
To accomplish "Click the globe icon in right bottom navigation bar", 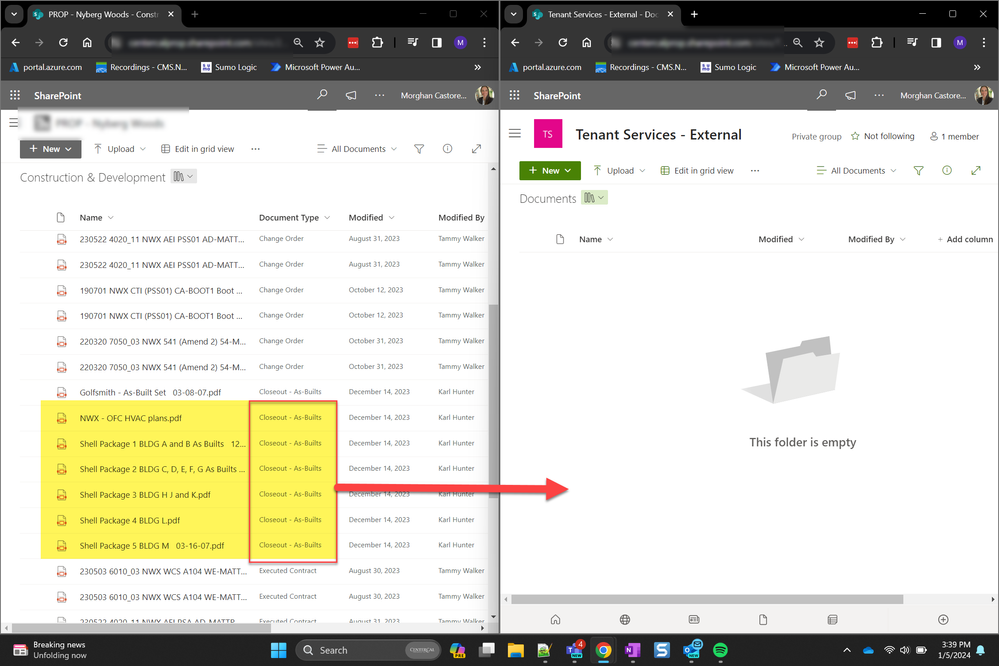I will [x=625, y=619].
